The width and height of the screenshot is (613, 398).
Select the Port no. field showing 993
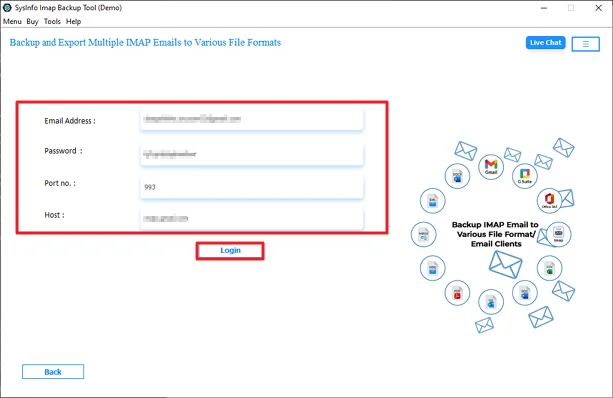tap(252, 187)
